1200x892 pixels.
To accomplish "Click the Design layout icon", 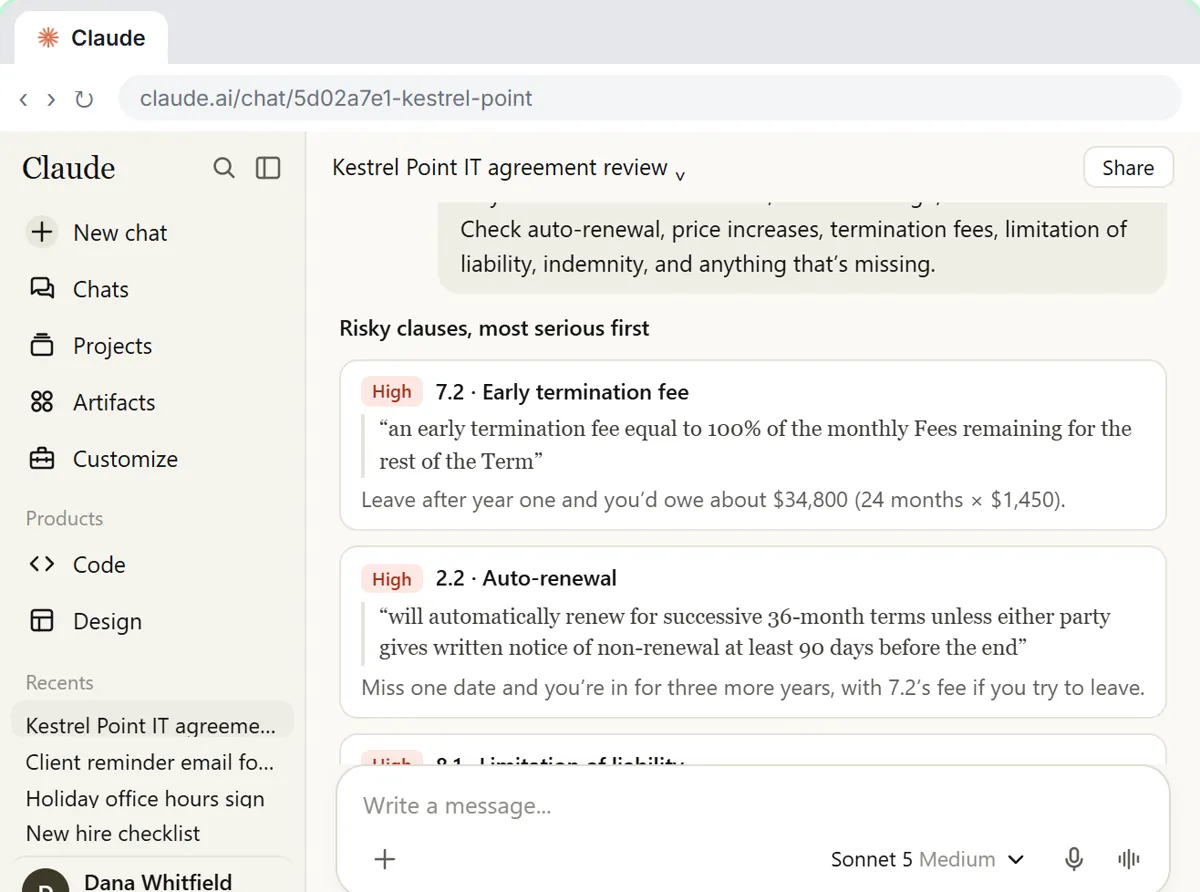I will (x=42, y=621).
